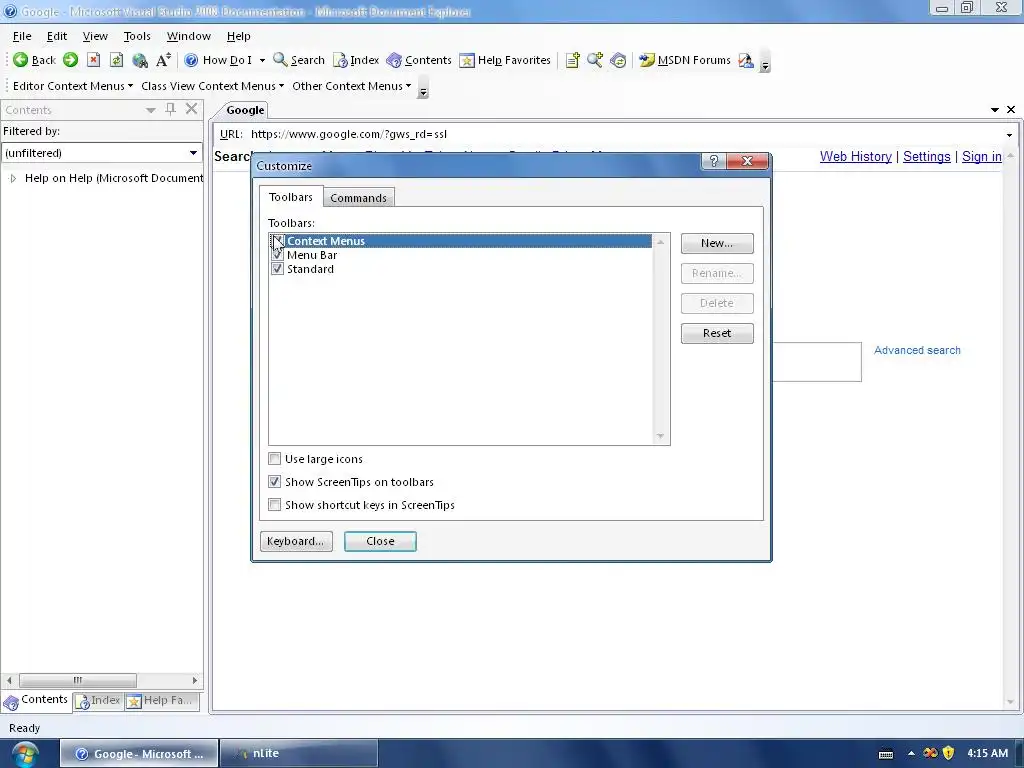Open Search with the magnifier icon
Screen dimensions: 1024x768
pos(280,59)
